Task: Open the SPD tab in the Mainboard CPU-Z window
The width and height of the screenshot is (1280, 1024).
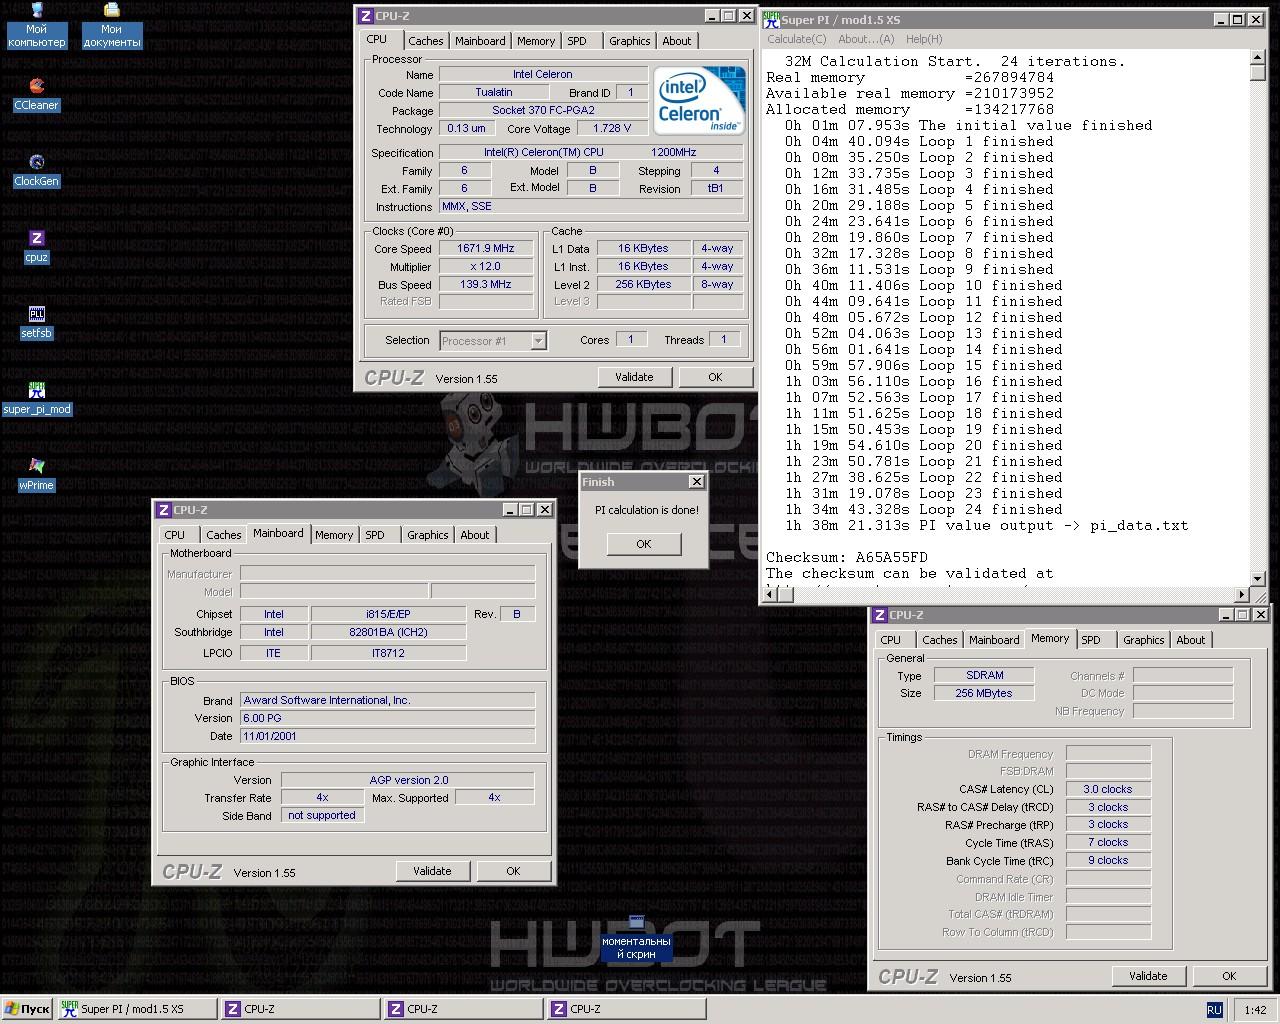Action: pyautogui.click(x=375, y=535)
